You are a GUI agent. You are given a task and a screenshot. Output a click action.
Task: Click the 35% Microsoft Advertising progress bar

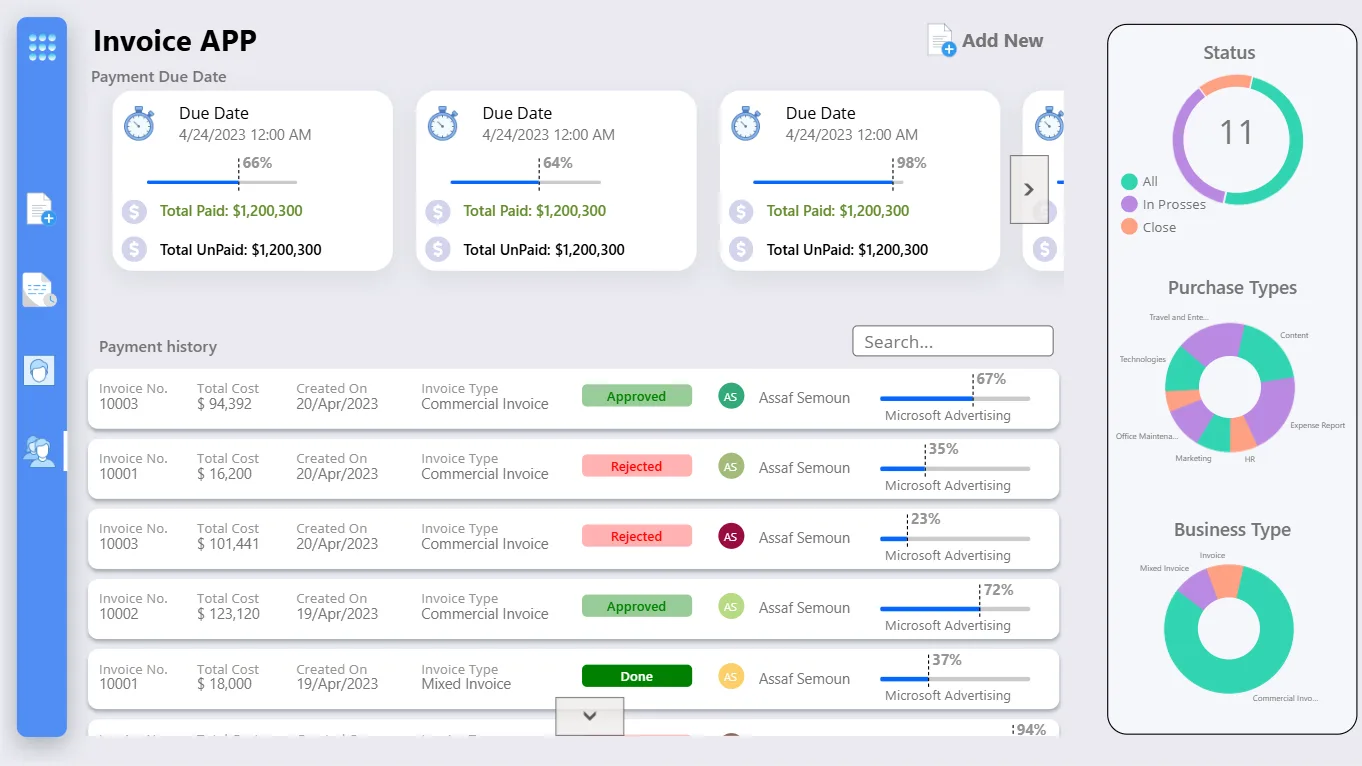click(x=955, y=469)
